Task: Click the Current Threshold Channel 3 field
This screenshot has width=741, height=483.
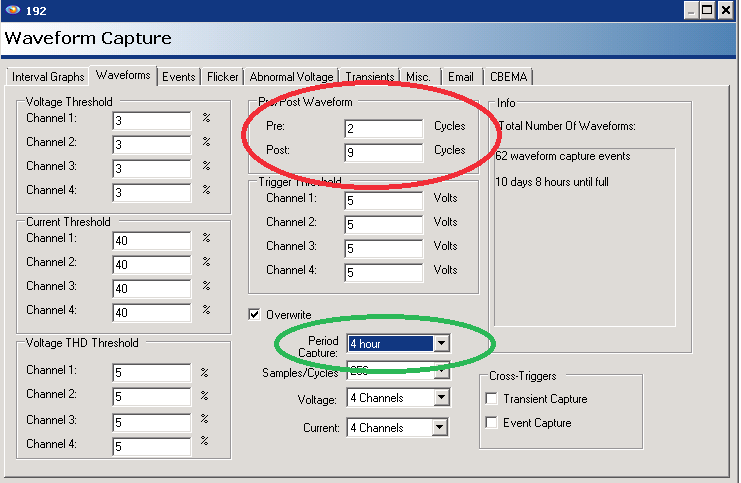Action: pyautogui.click(x=152, y=289)
